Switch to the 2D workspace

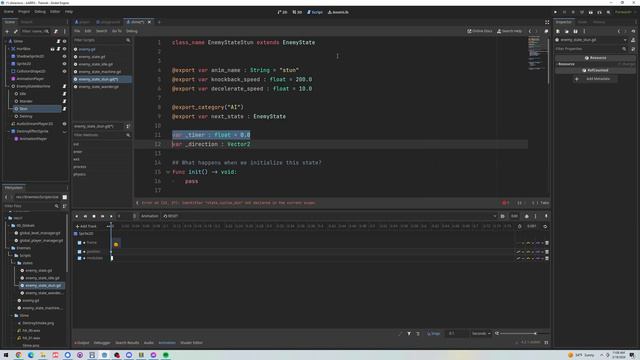pos(282,12)
